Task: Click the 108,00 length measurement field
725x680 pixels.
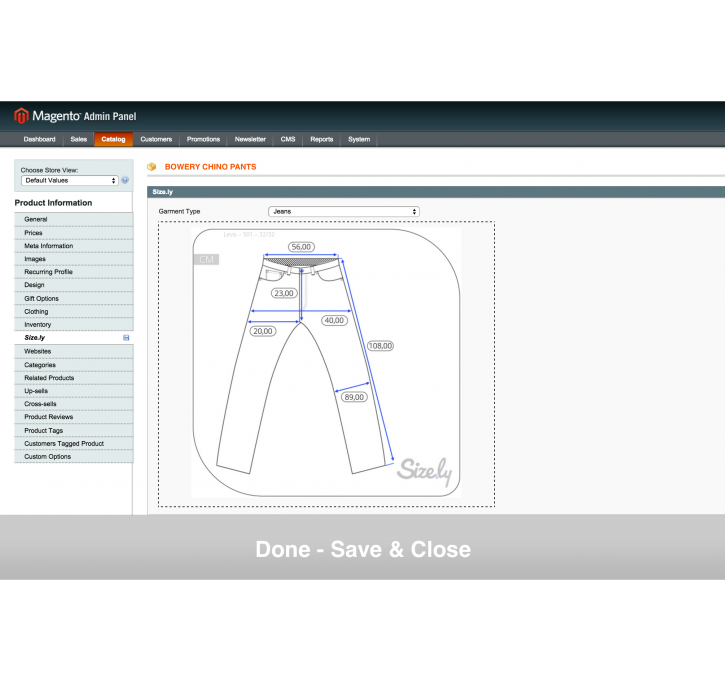Action: click(x=380, y=346)
